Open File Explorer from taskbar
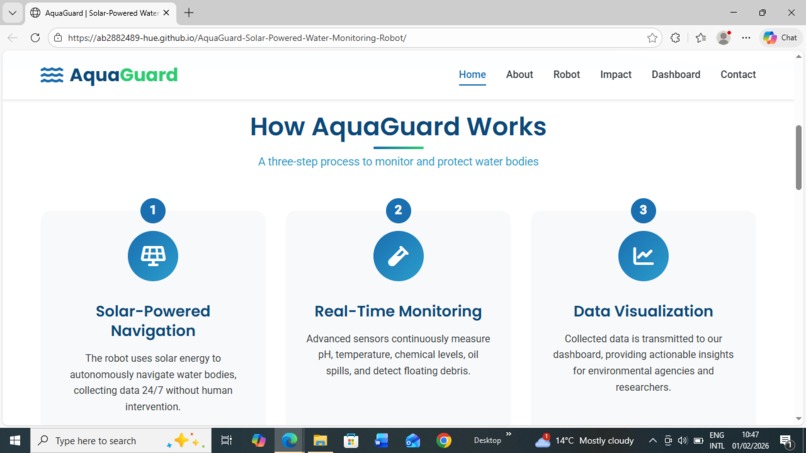Screen dimensions: 806x453 [x=320, y=440]
